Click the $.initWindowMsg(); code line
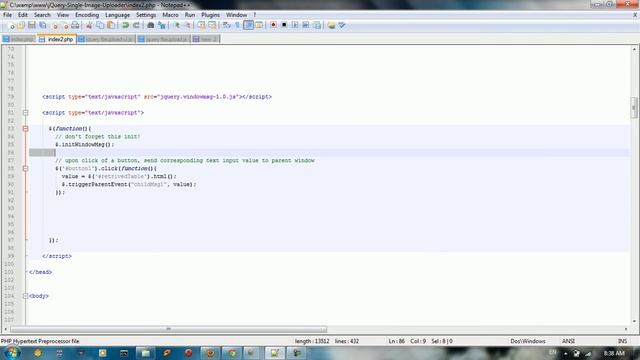The width and height of the screenshot is (640, 360). click(x=85, y=144)
